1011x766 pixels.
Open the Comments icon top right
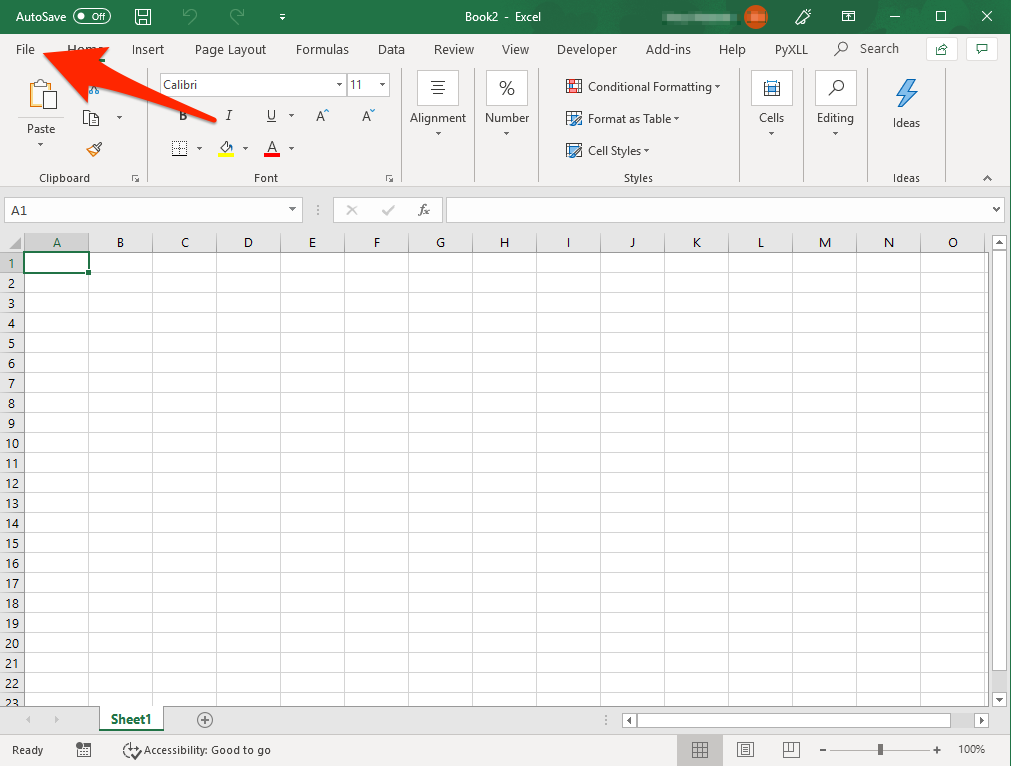tap(982, 50)
